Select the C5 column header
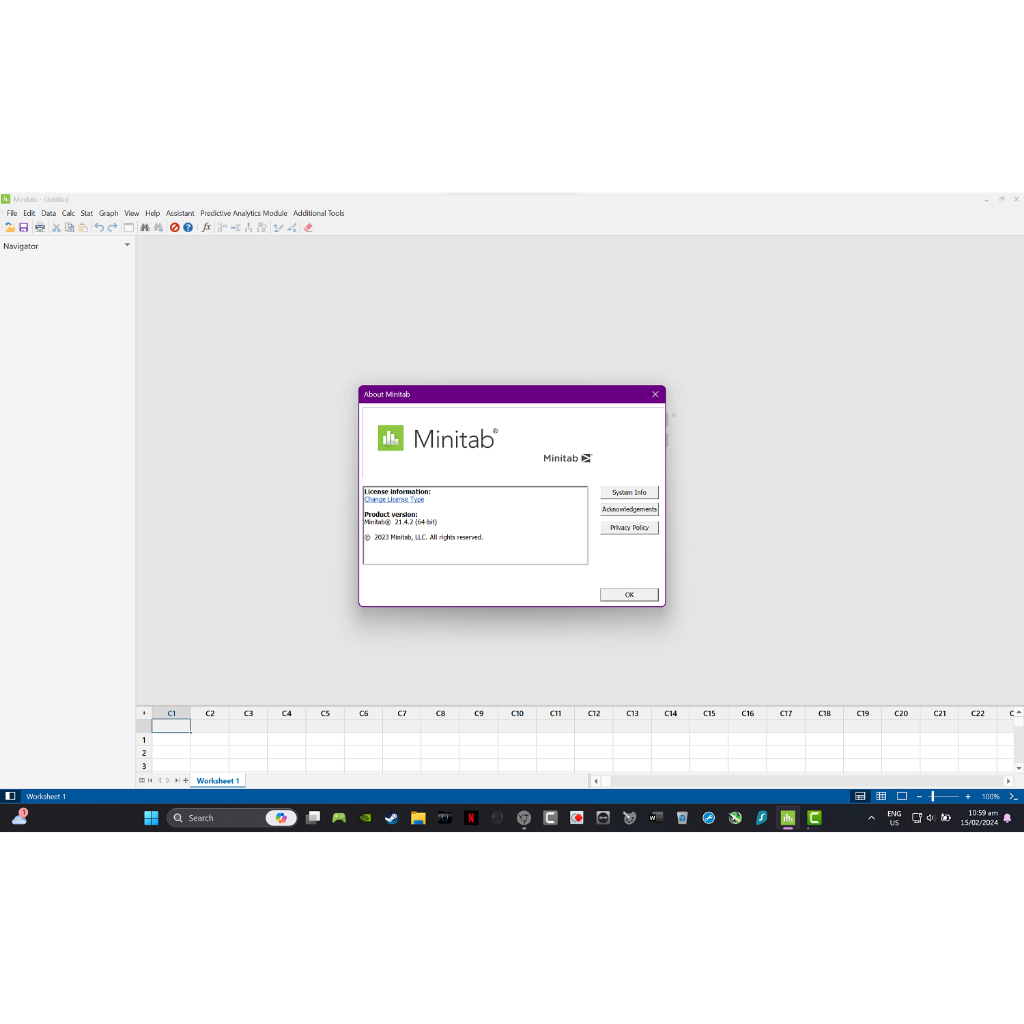 [325, 713]
